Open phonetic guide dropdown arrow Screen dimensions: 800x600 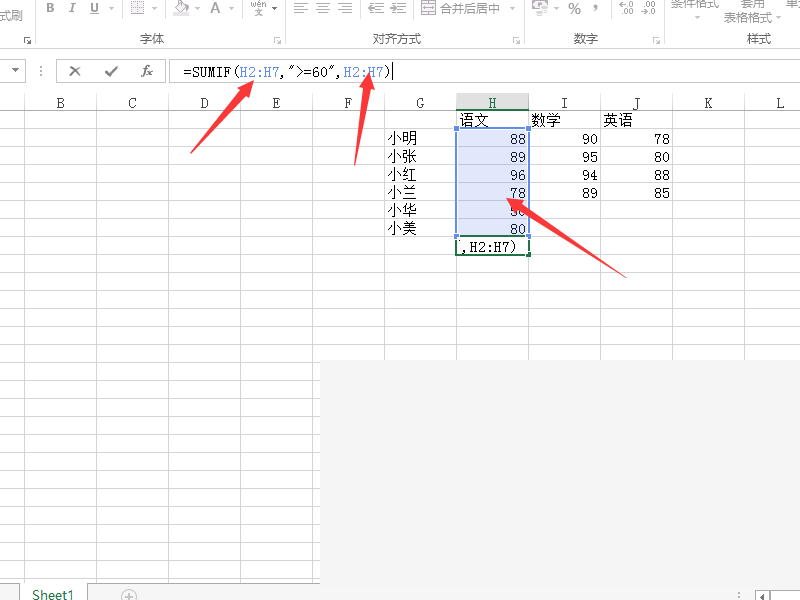[x=274, y=9]
